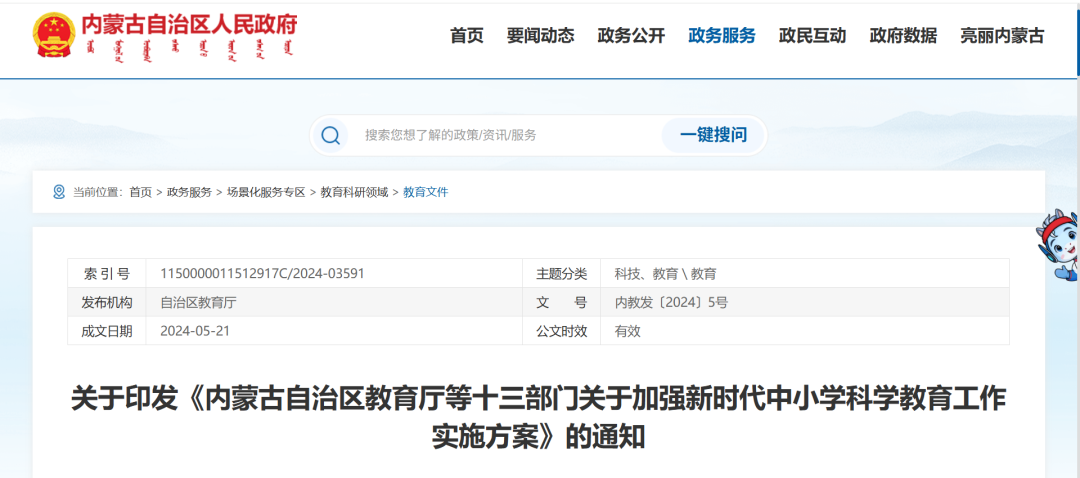Click the 公文时效 label cell

click(561, 331)
